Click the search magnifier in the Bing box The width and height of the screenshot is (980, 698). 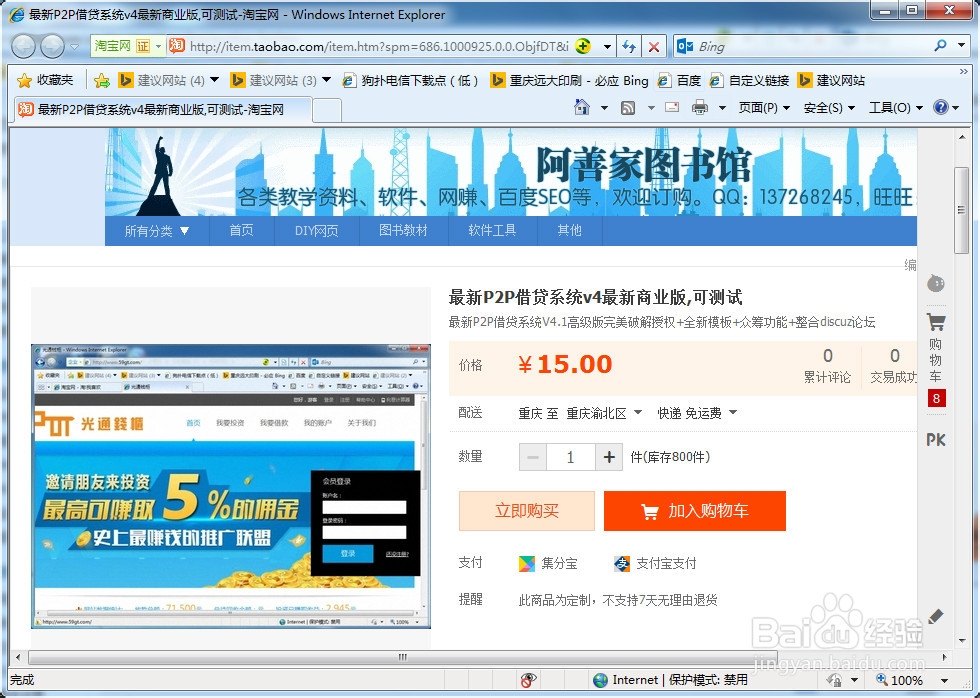click(940, 46)
